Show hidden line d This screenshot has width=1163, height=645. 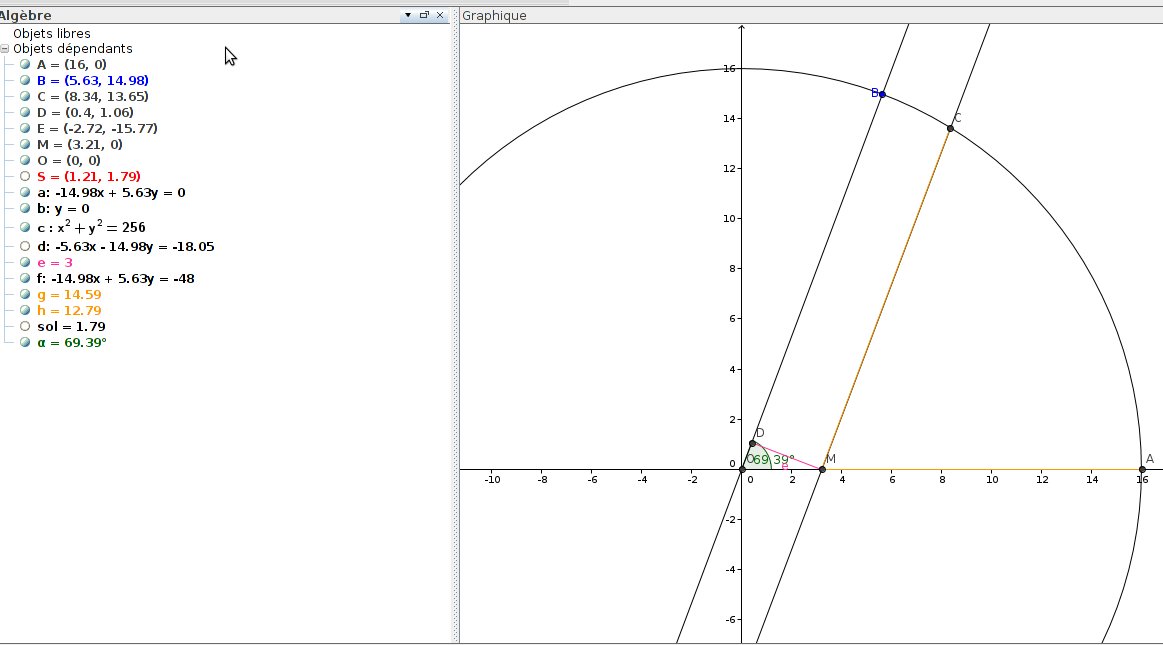click(25, 246)
